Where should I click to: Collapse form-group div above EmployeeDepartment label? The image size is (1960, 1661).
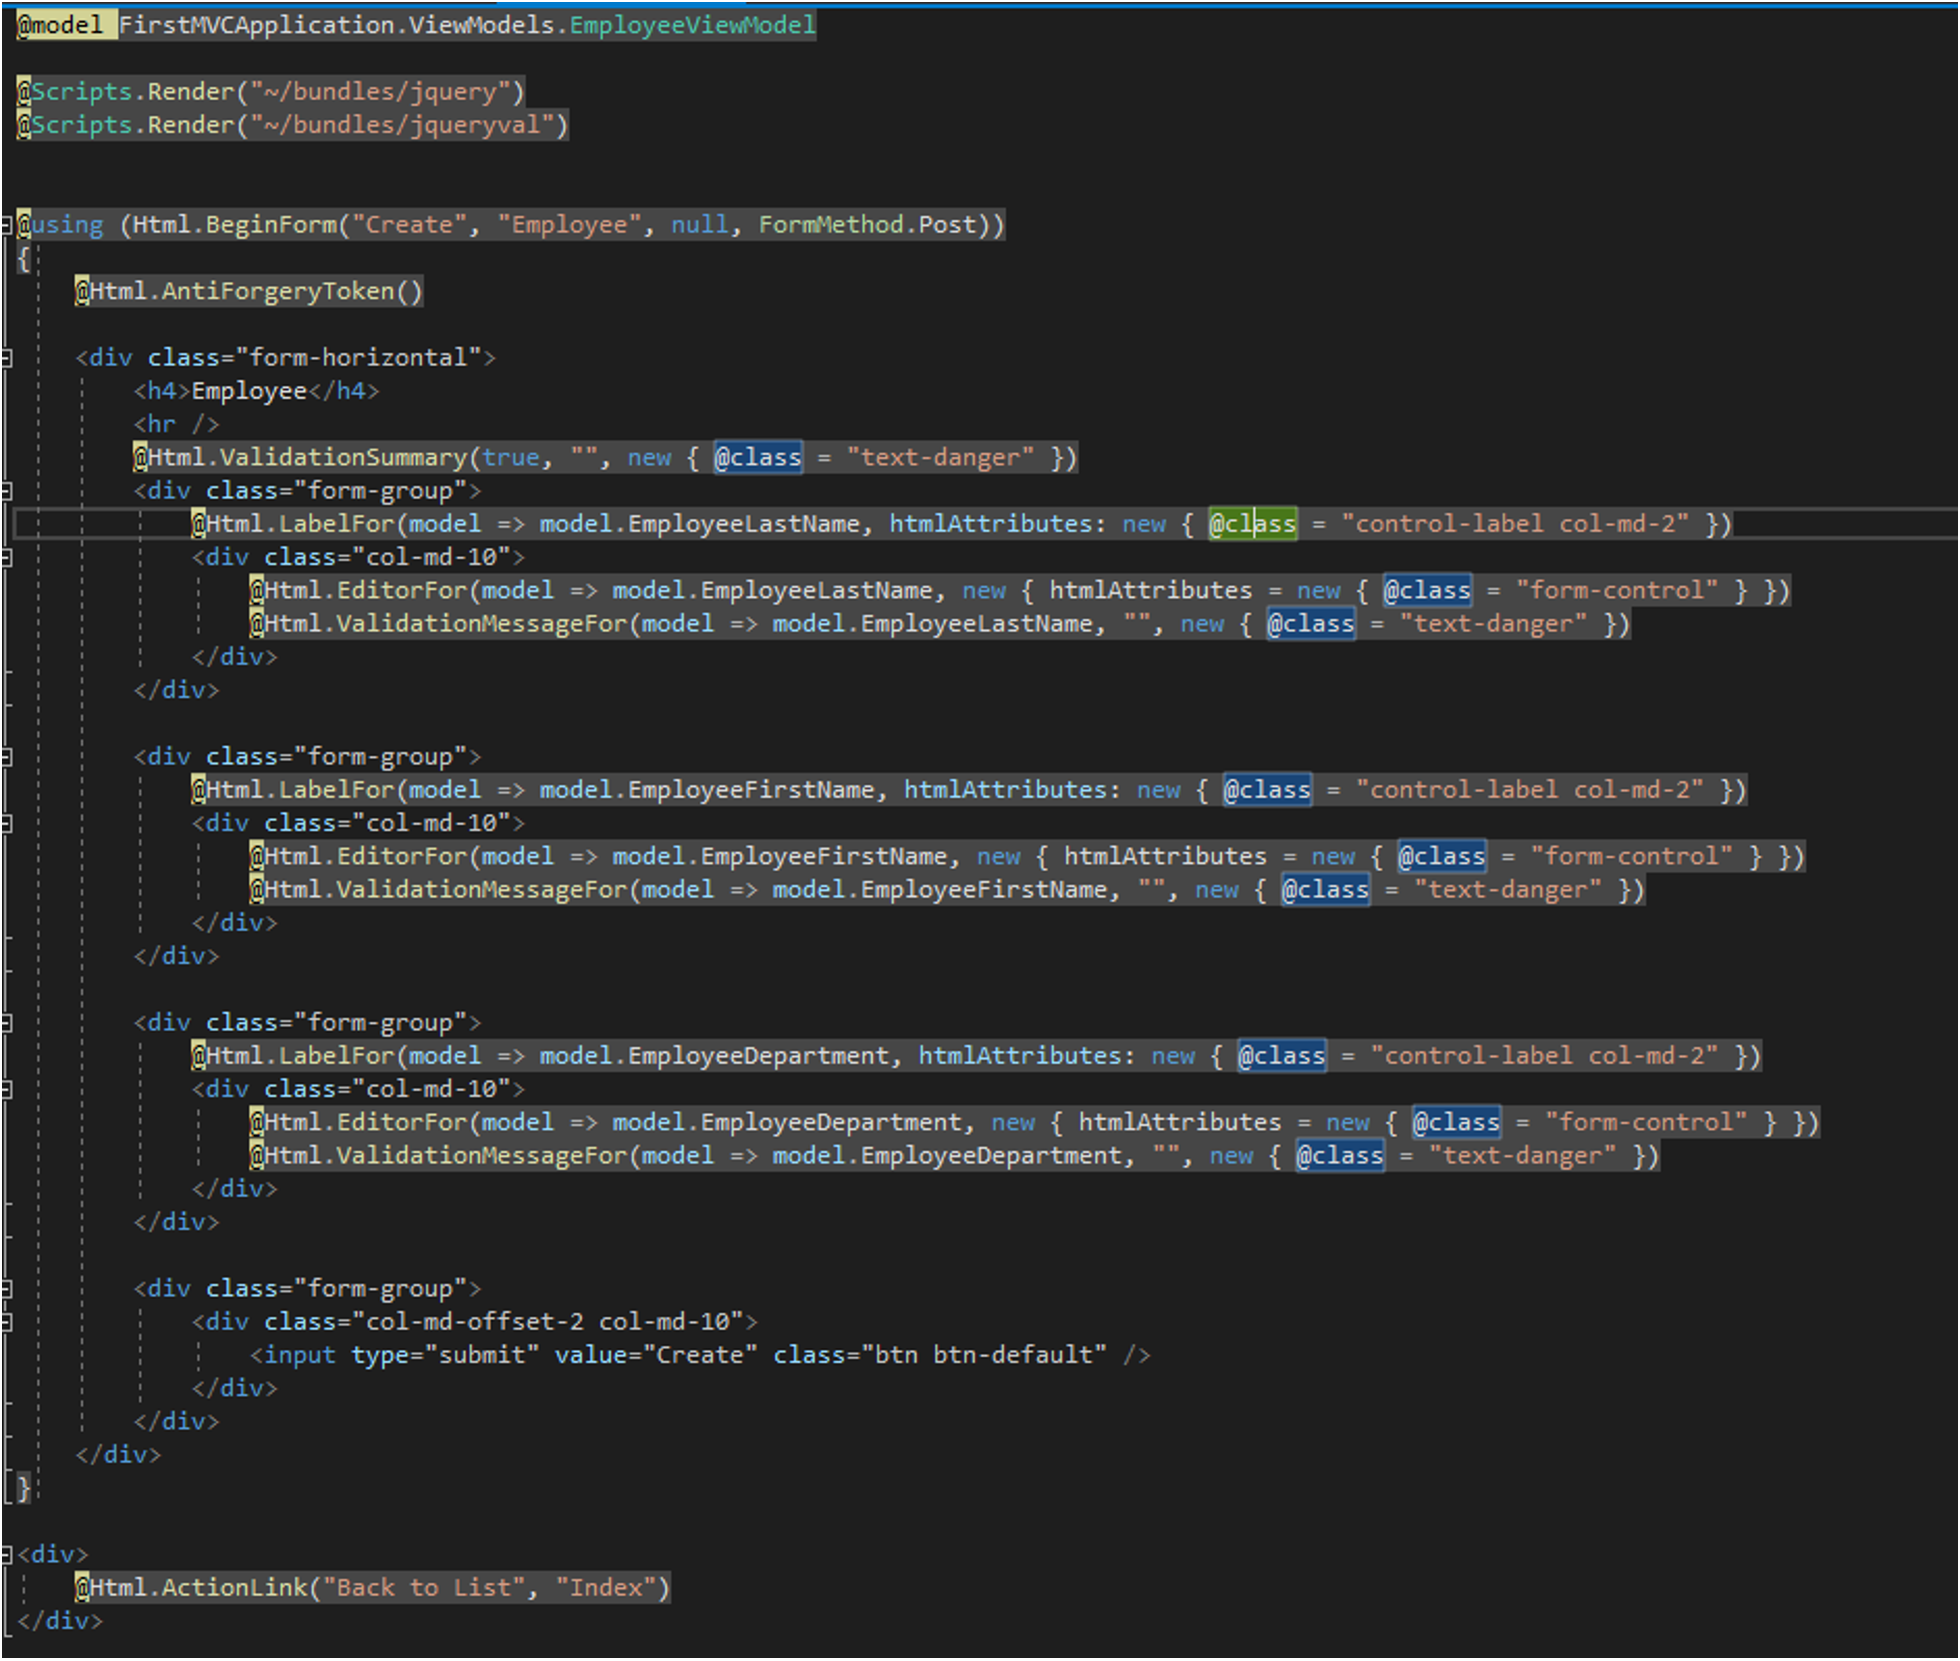(6, 1023)
